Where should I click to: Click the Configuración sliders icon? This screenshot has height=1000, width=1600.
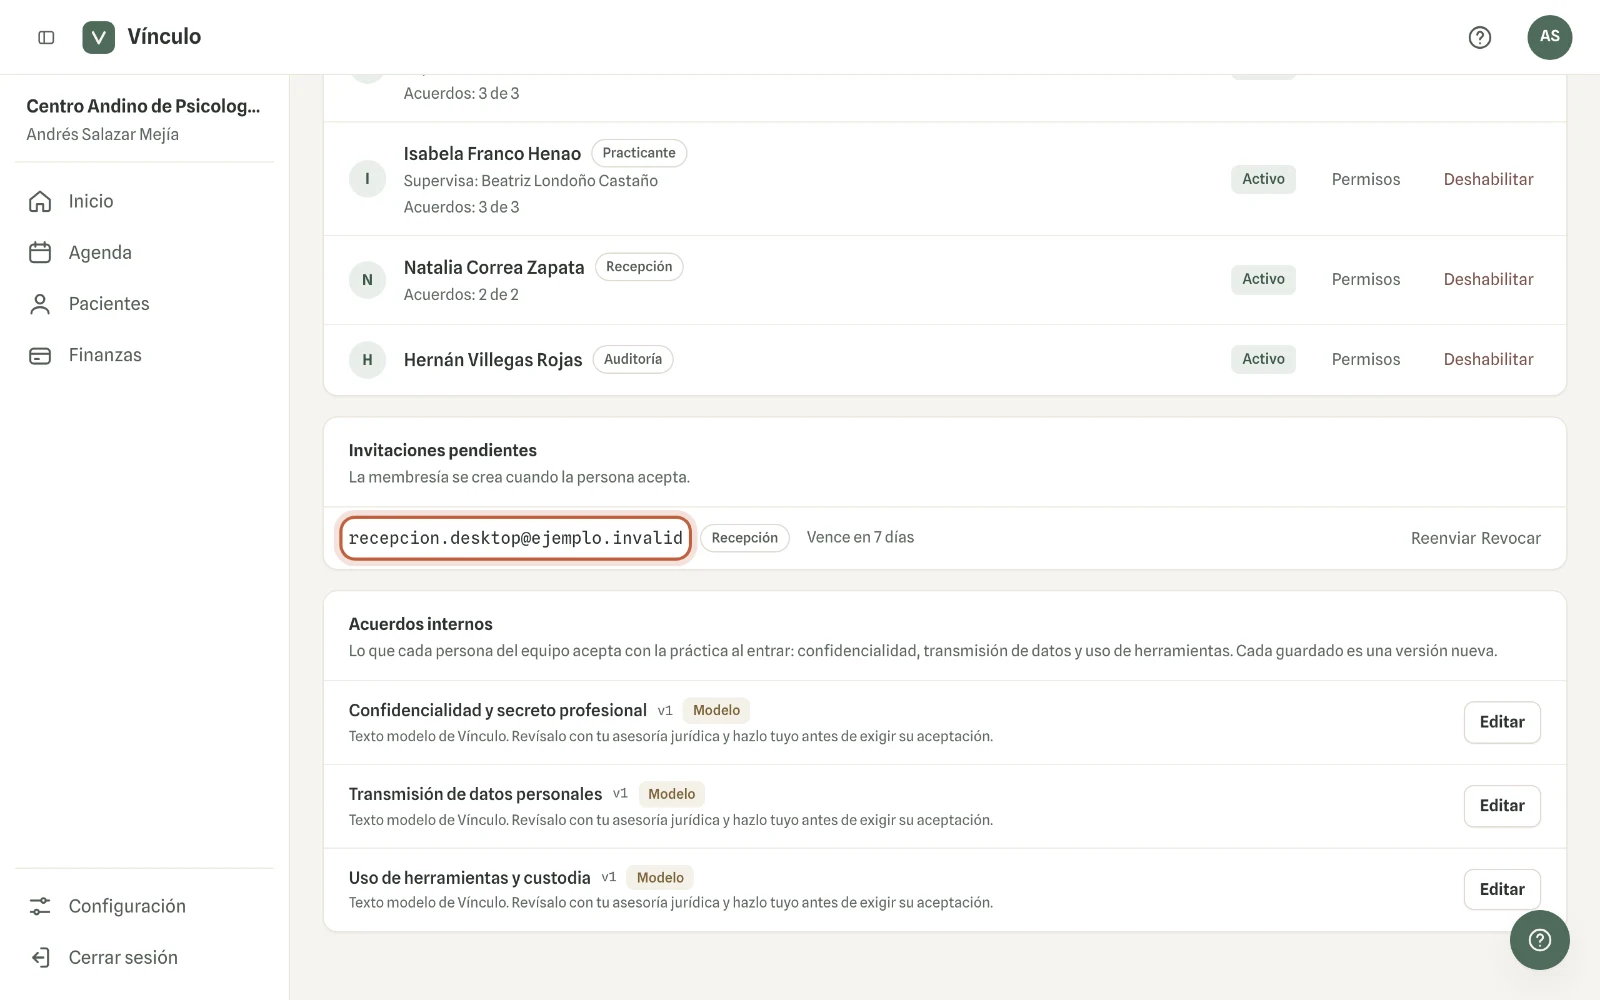[x=40, y=906]
